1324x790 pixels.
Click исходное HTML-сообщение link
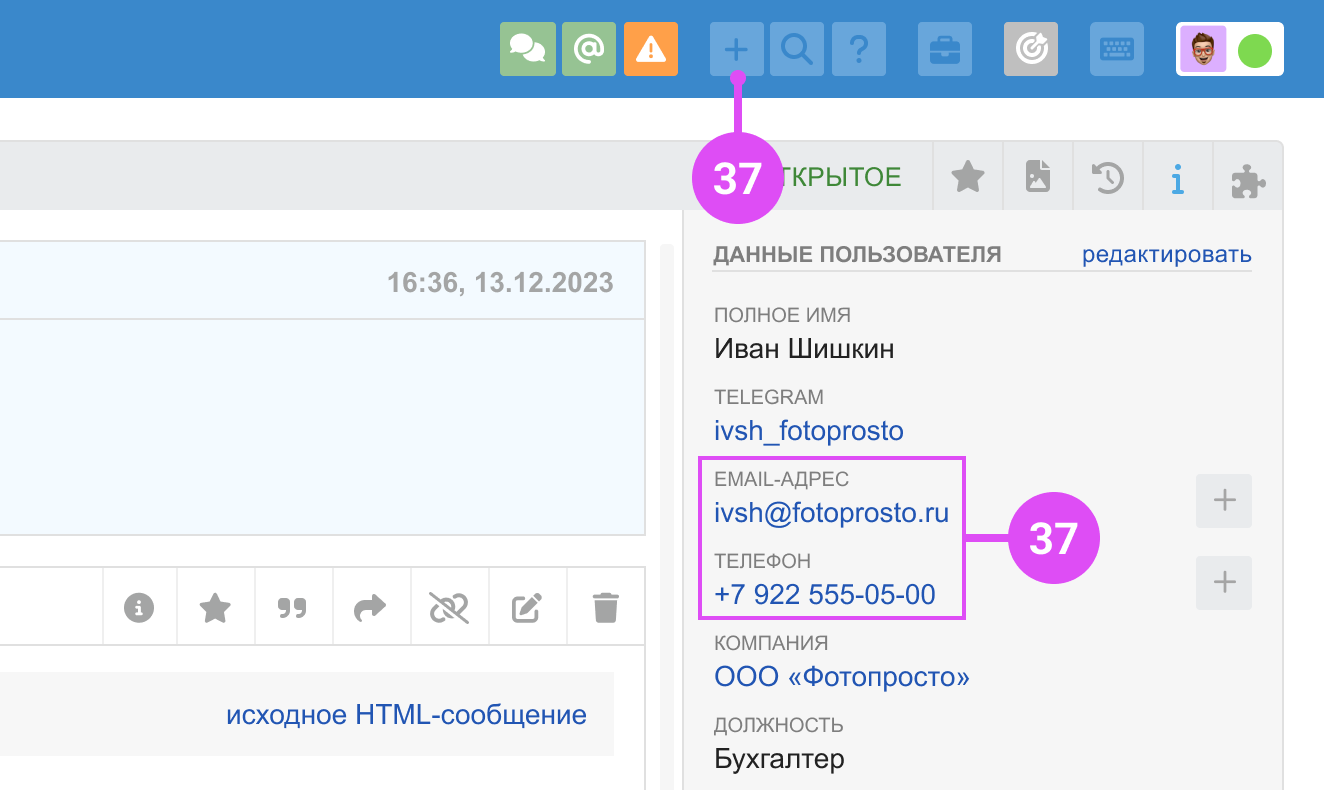click(x=406, y=715)
